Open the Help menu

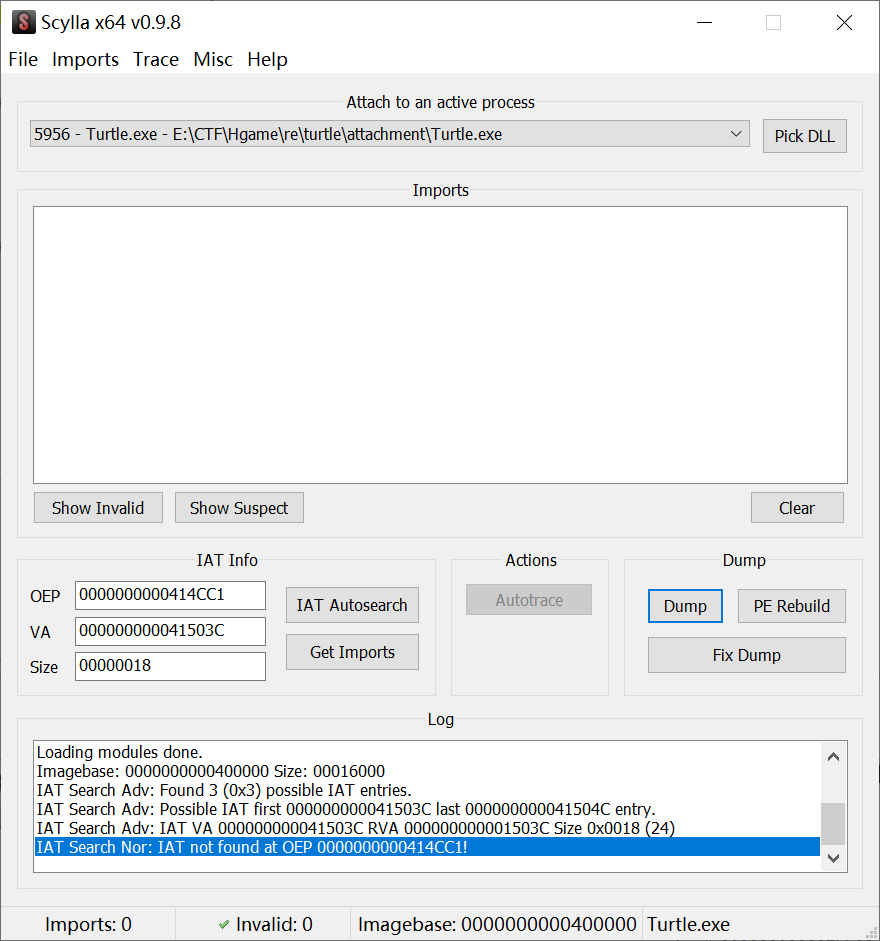tap(267, 59)
